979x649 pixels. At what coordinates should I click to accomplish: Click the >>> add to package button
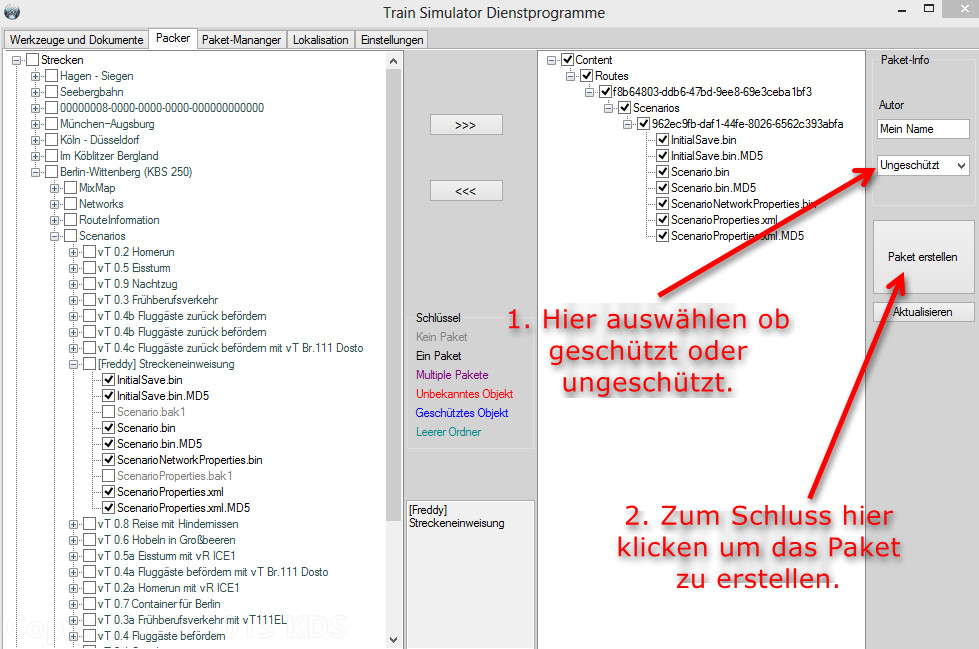[465, 125]
